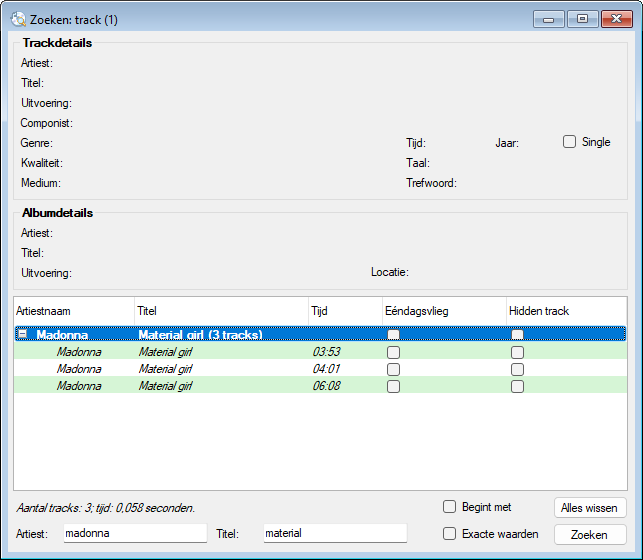Collapse the Madonna Material girl group
Screen dimensions: 643x560
(x=23, y=334)
